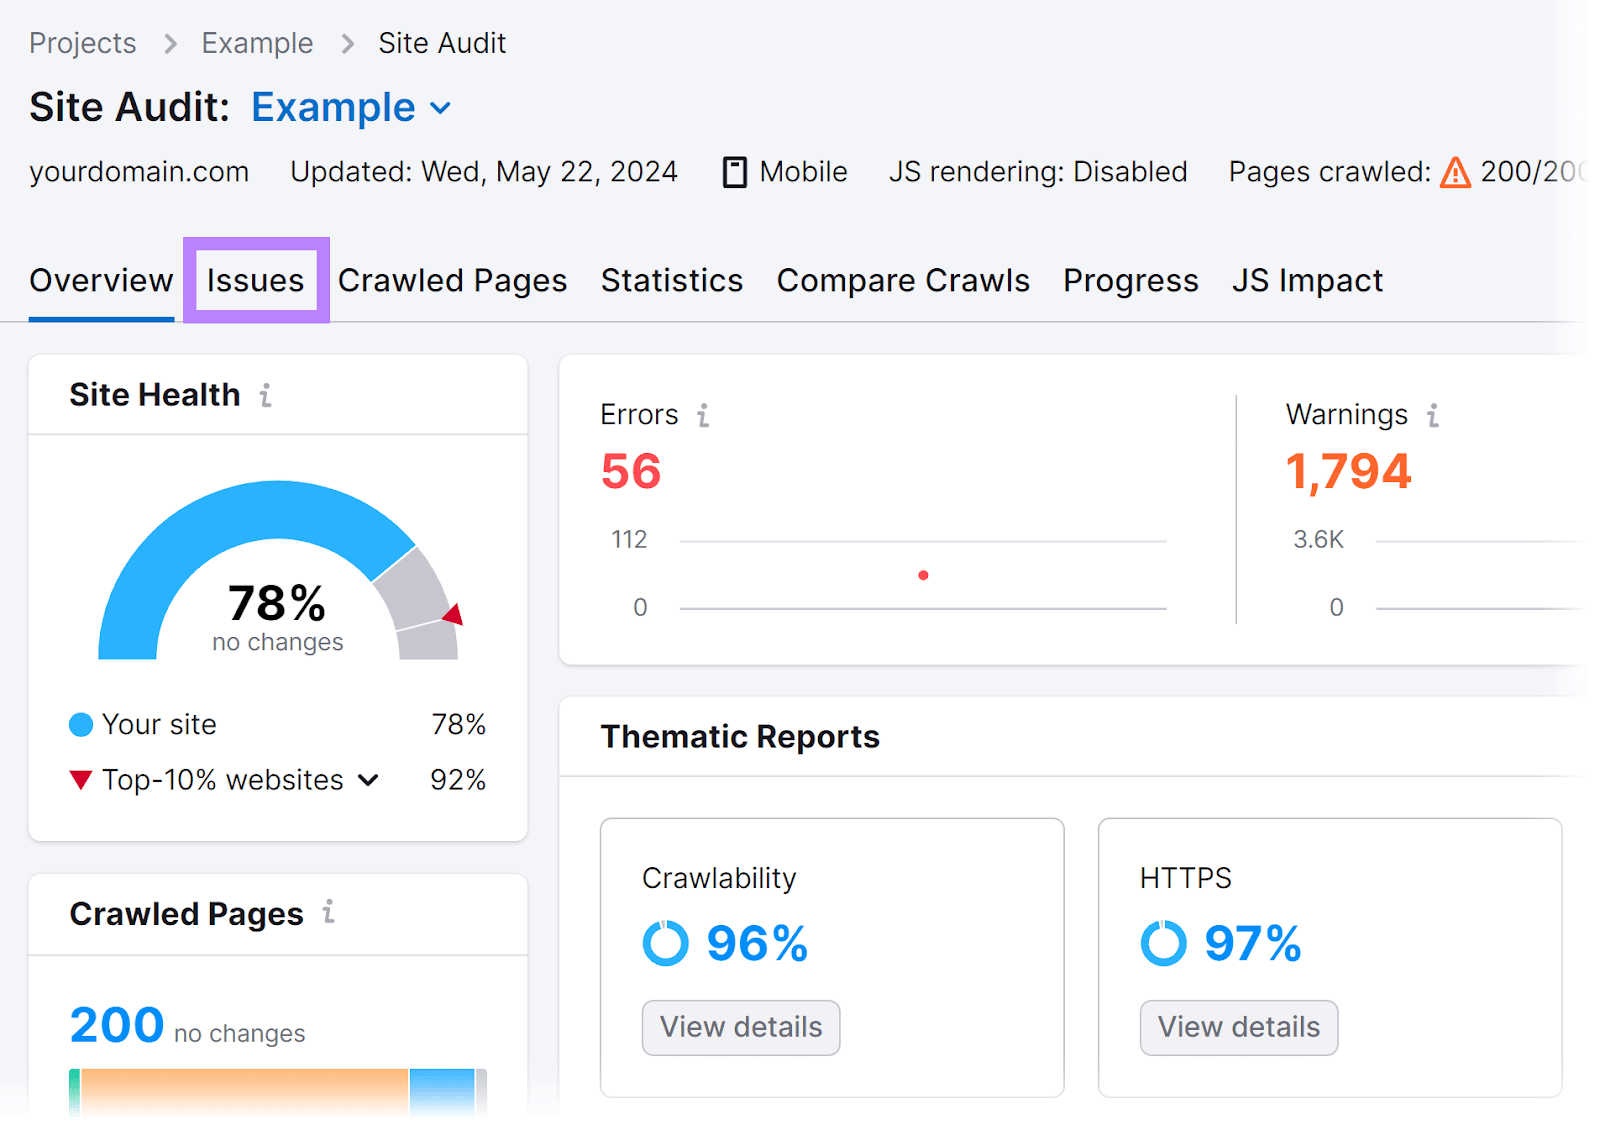This screenshot has height=1125, width=1600.
Task: Click the warning triangle next to Pages crawled
Action: [x=1456, y=172]
